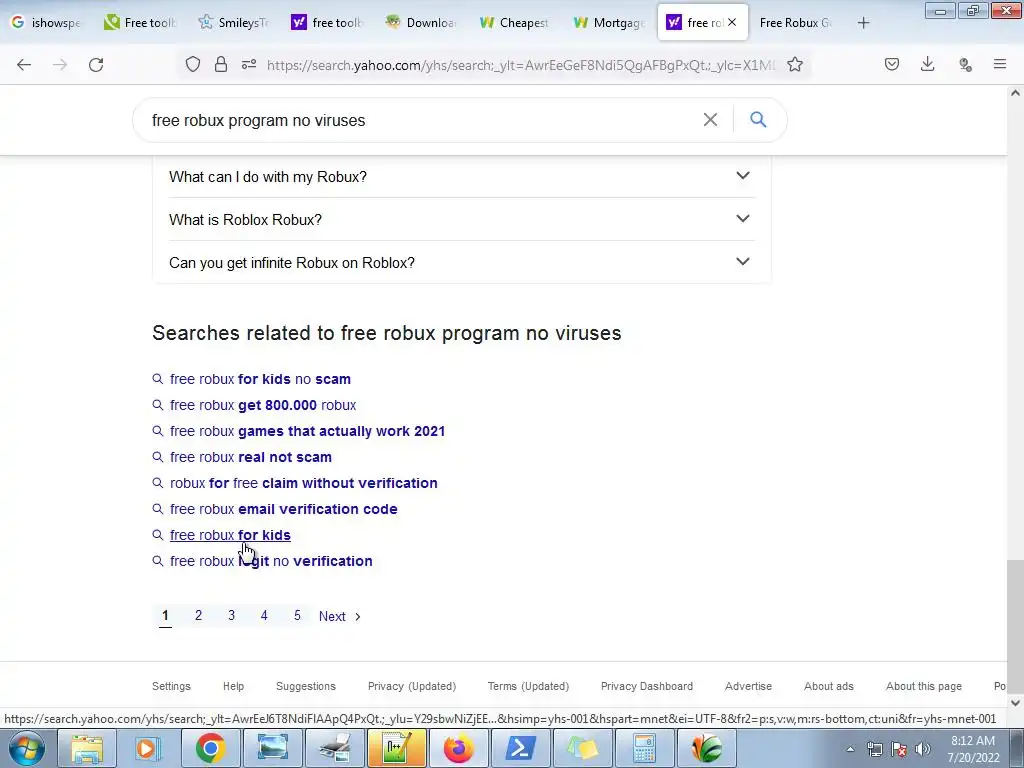Viewport: 1024px width, 768px height.
Task: Reload the current page
Action: click(96, 64)
